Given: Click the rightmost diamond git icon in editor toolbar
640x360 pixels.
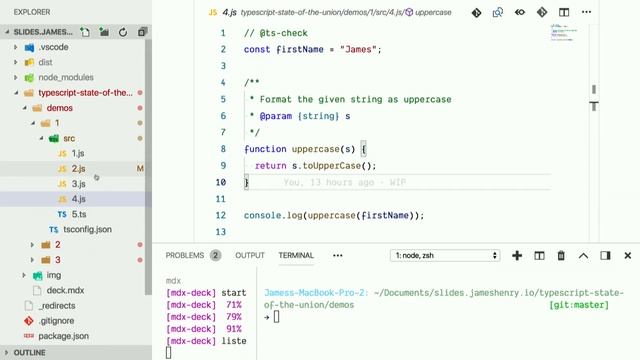Looking at the screenshot, I should coord(542,12).
